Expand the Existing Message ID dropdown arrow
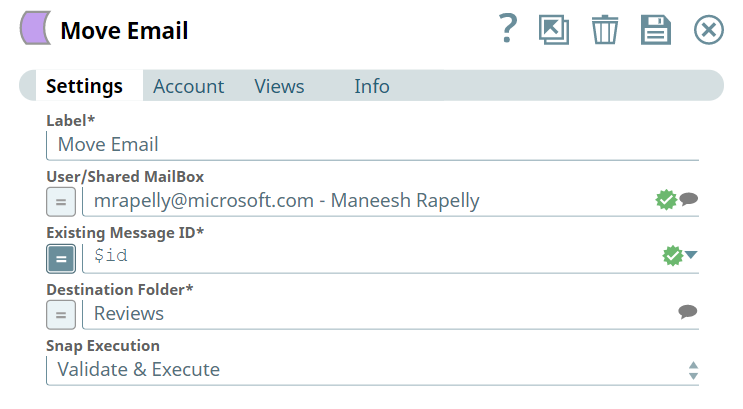The height and width of the screenshot is (409, 743). (691, 255)
